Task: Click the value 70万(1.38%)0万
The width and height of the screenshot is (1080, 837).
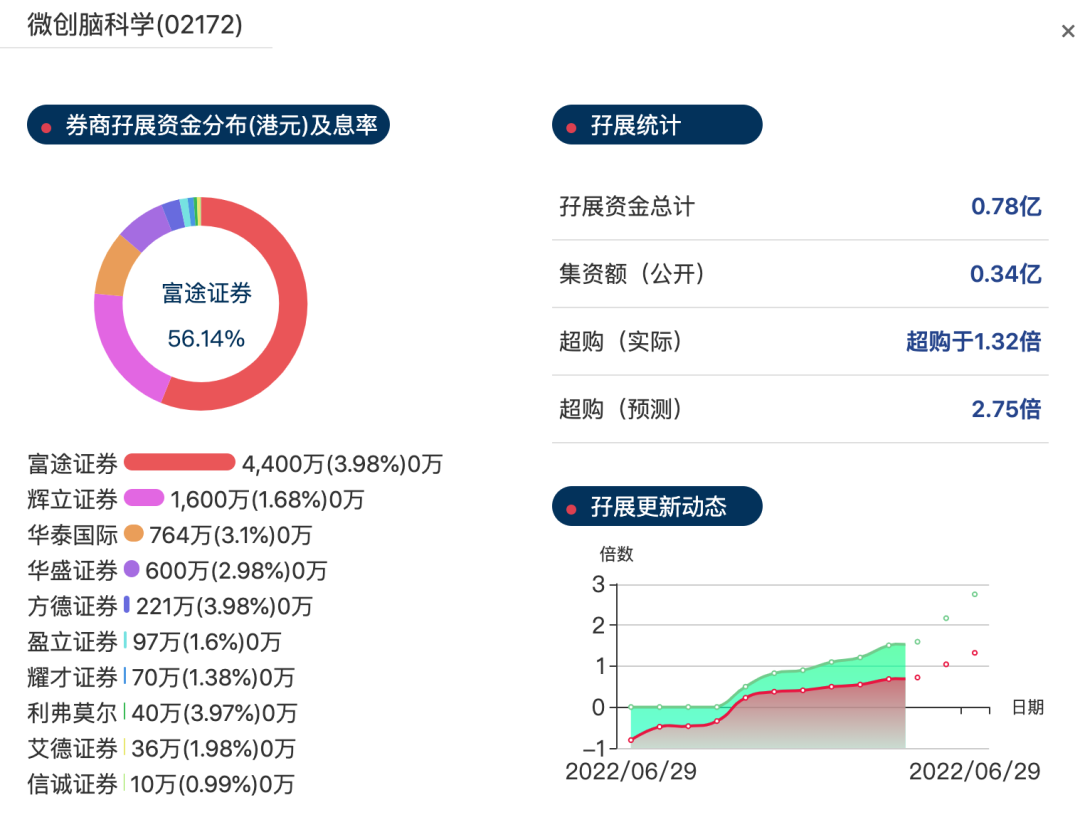Action: 213,678
